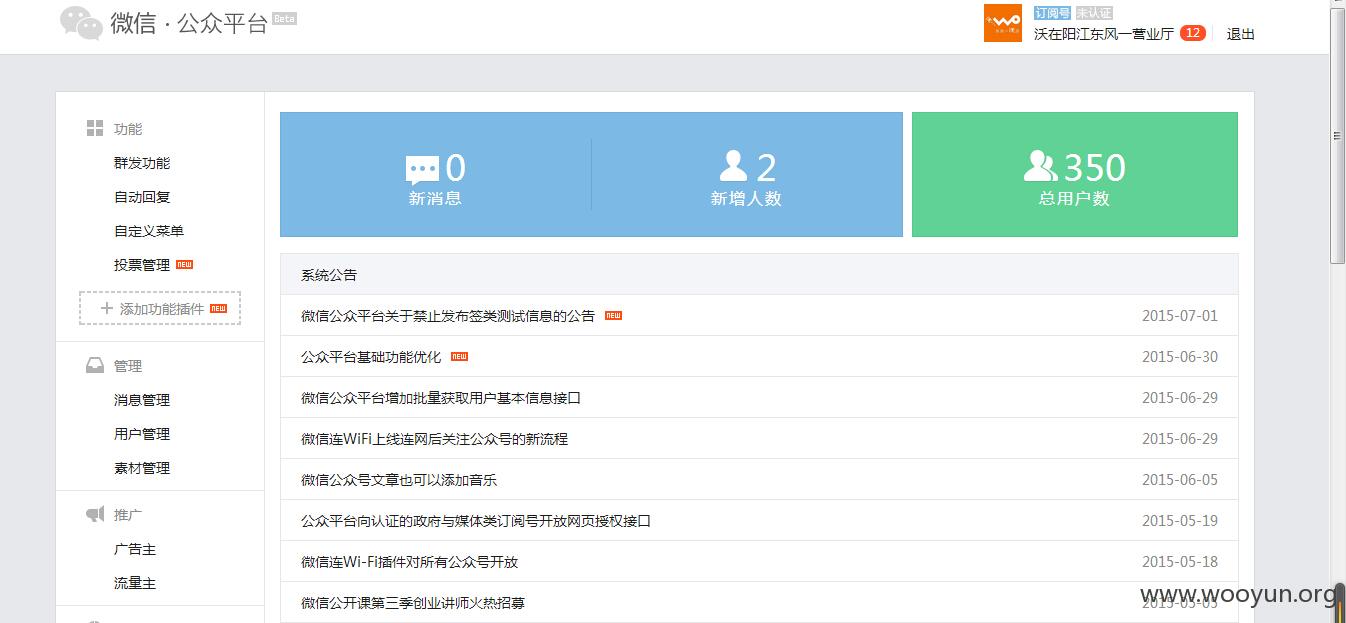
Task: Click the 管理 section heading
Action: tap(128, 366)
